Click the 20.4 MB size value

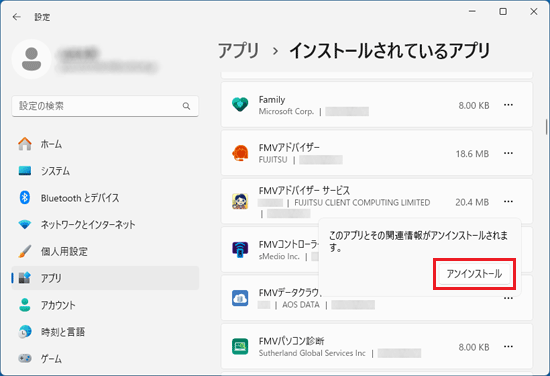click(472, 202)
